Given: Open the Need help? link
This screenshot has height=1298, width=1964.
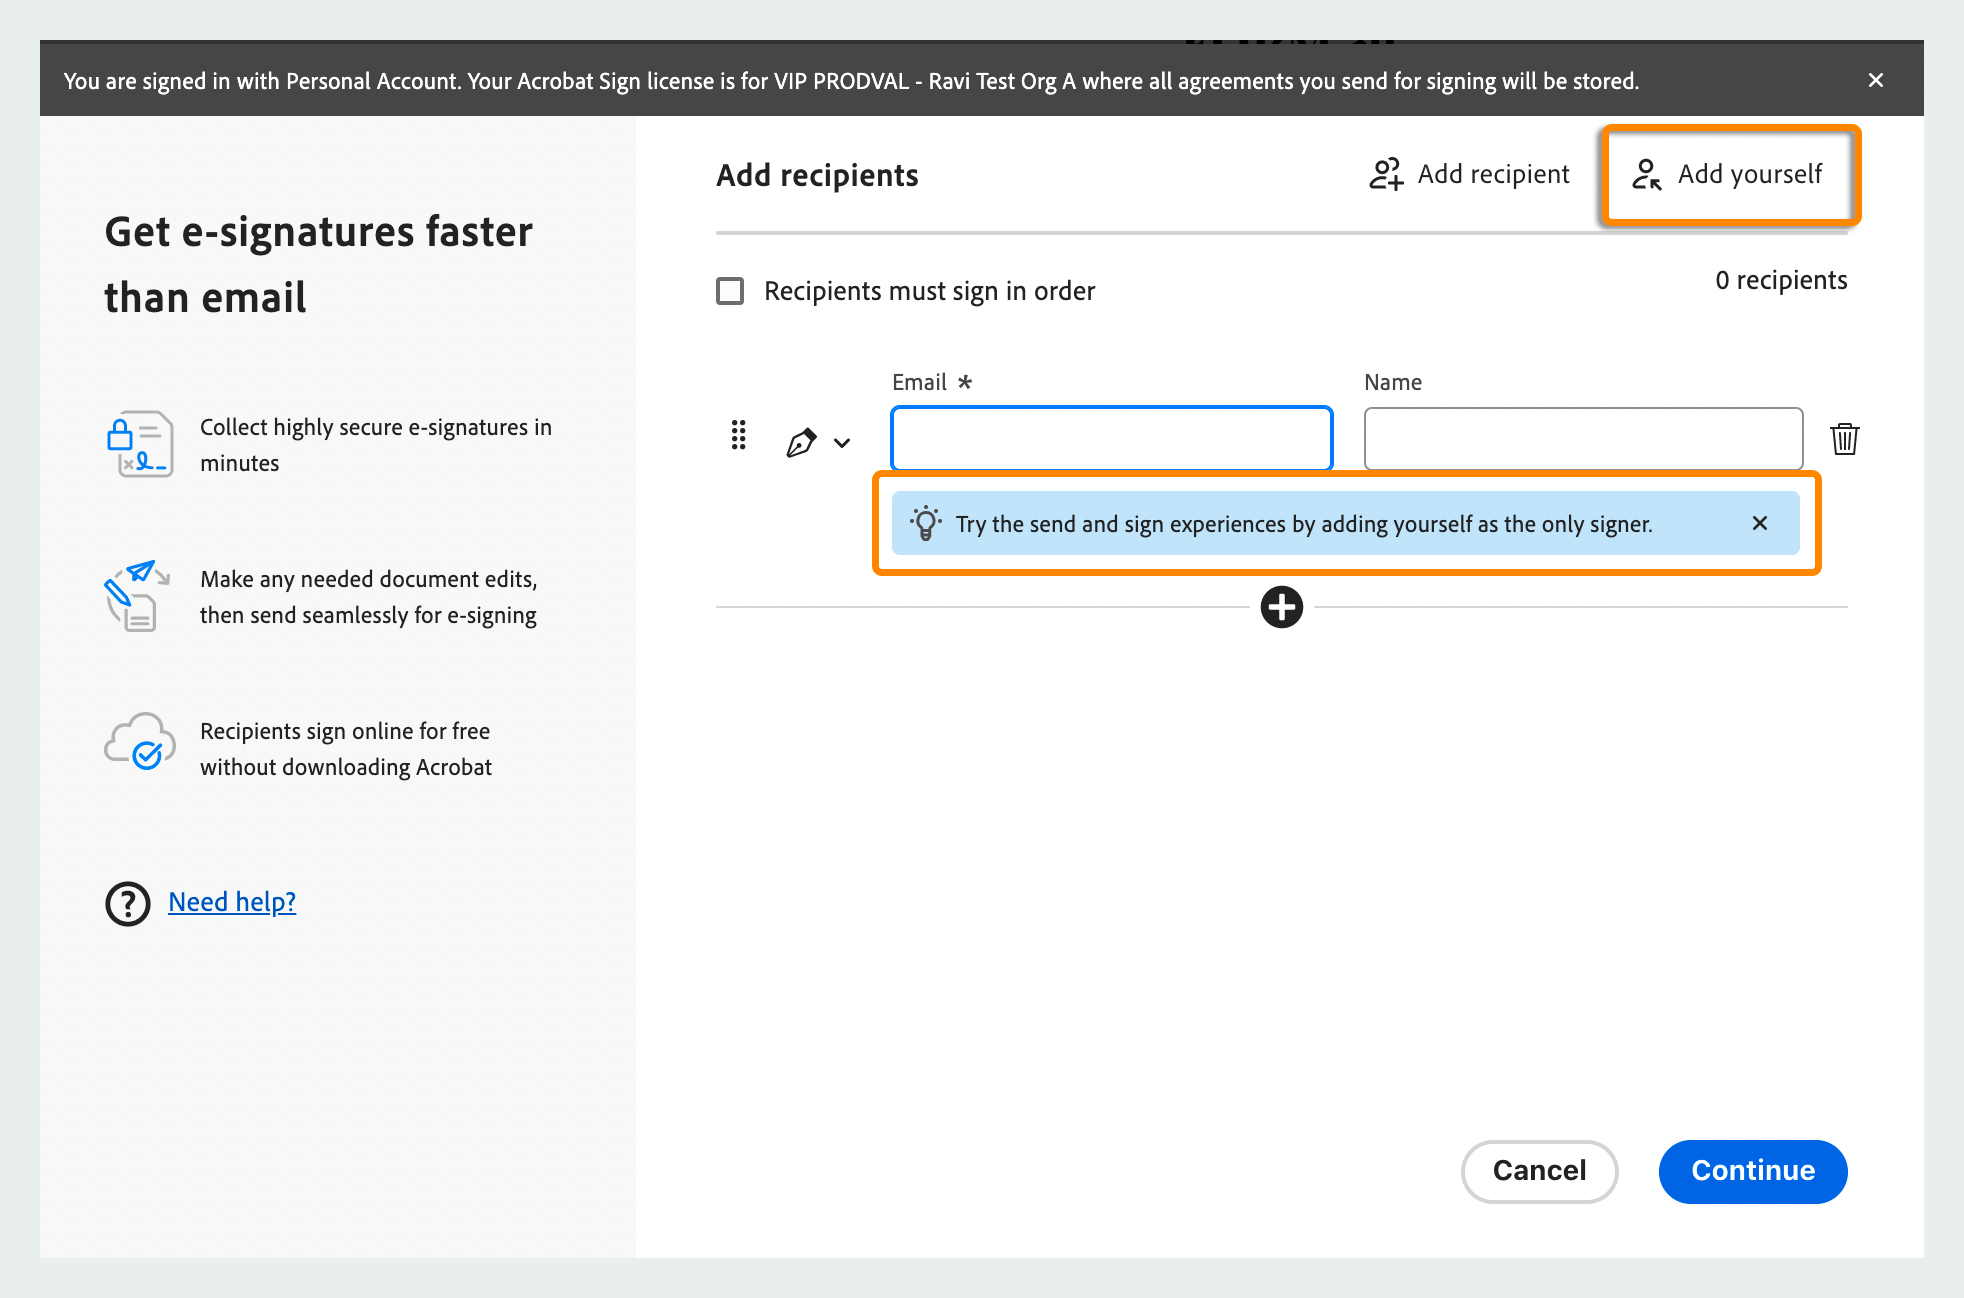Looking at the screenshot, I should (232, 902).
